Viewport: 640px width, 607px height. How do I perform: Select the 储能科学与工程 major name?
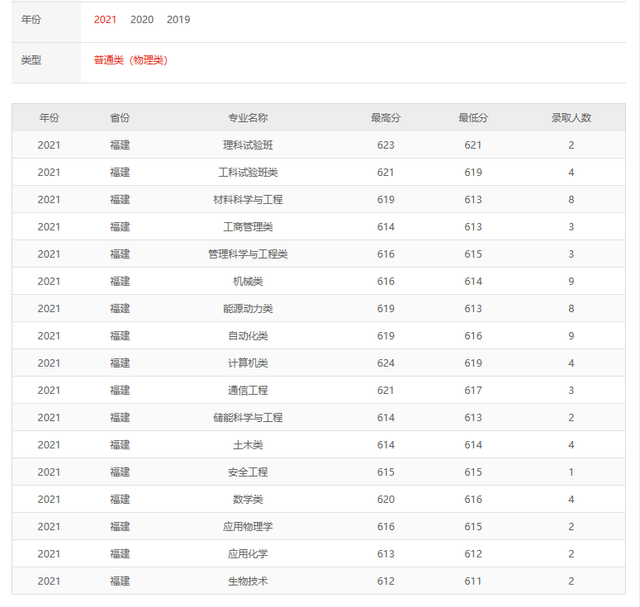coord(248,418)
